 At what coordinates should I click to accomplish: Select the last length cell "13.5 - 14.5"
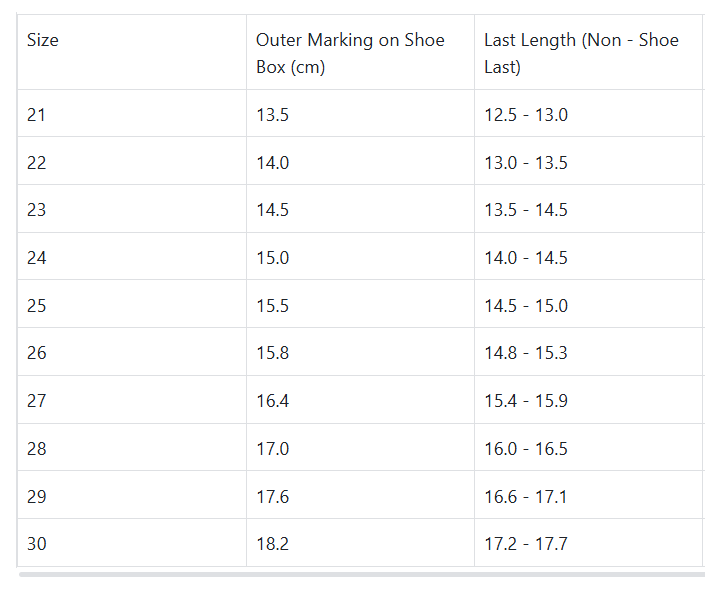coord(526,210)
